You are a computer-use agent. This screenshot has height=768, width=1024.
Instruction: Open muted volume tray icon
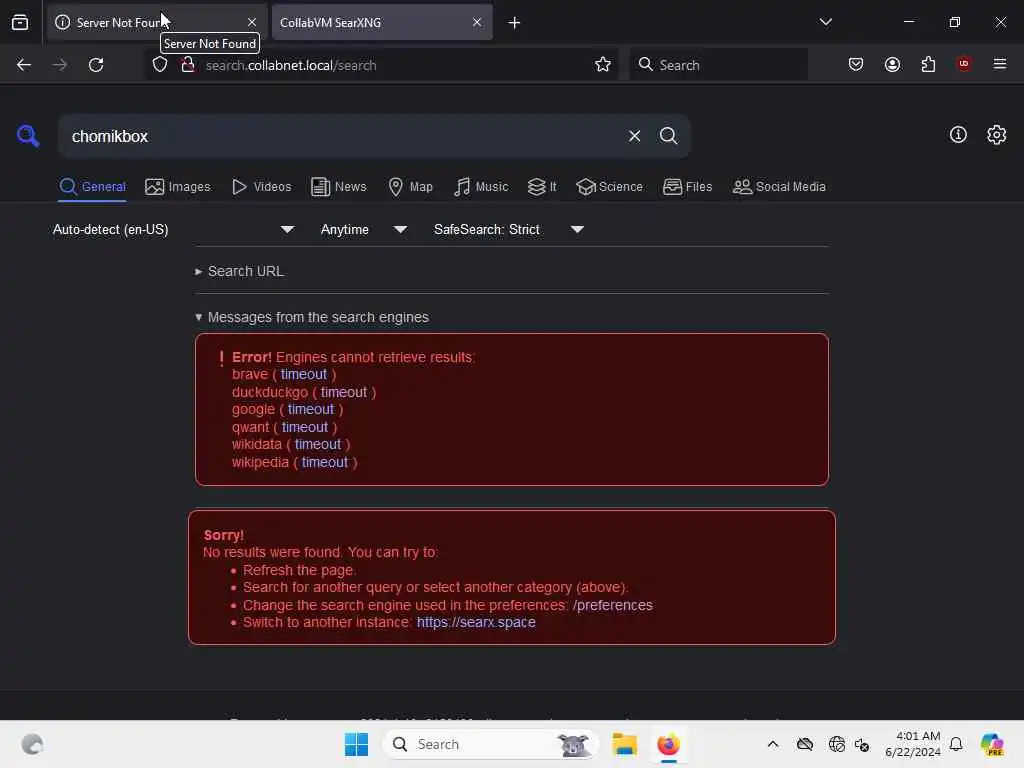[x=862, y=744]
